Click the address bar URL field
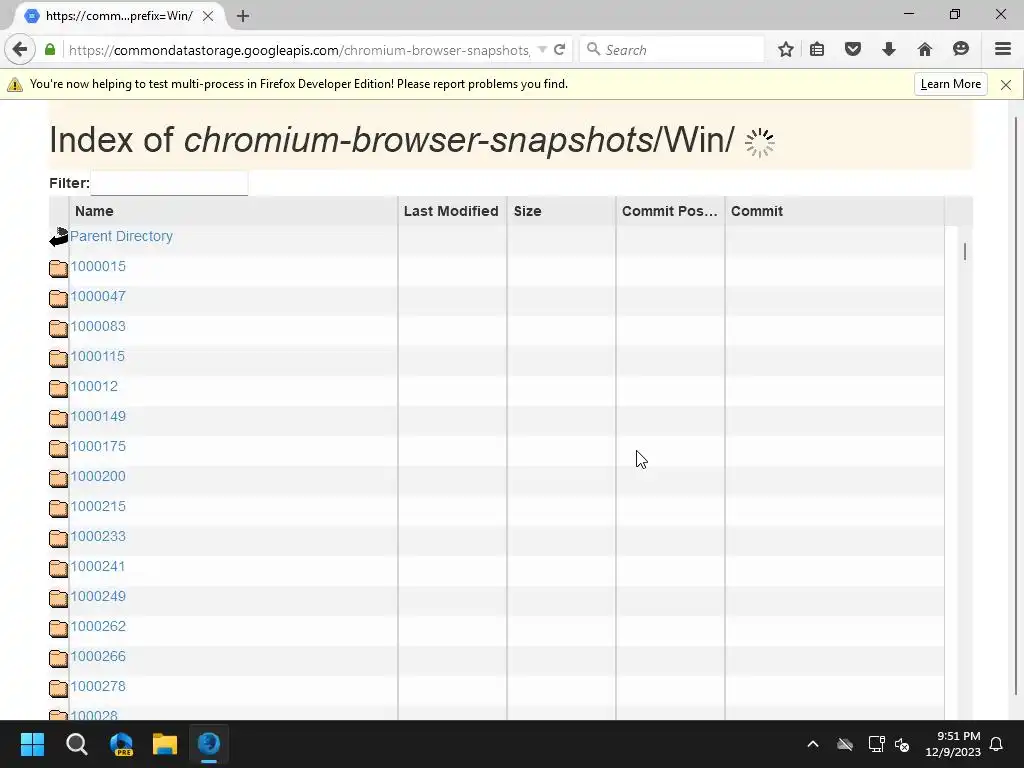Image resolution: width=1024 pixels, height=768 pixels. [x=299, y=50]
